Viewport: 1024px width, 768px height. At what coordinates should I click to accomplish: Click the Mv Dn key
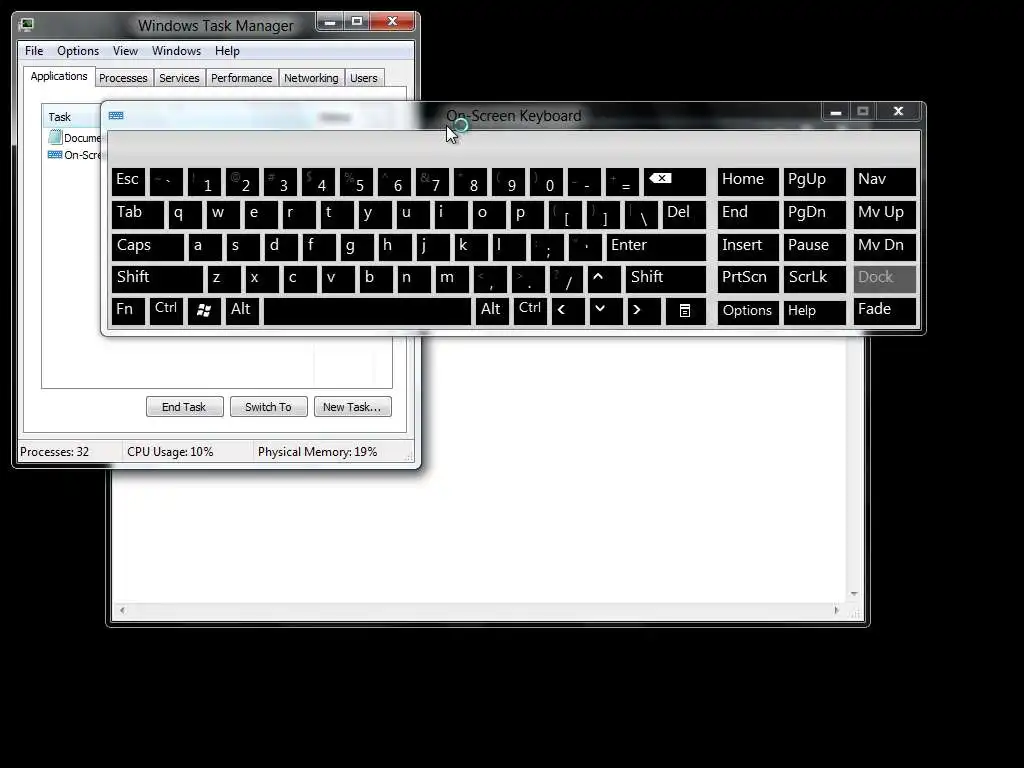pyautogui.click(x=884, y=246)
